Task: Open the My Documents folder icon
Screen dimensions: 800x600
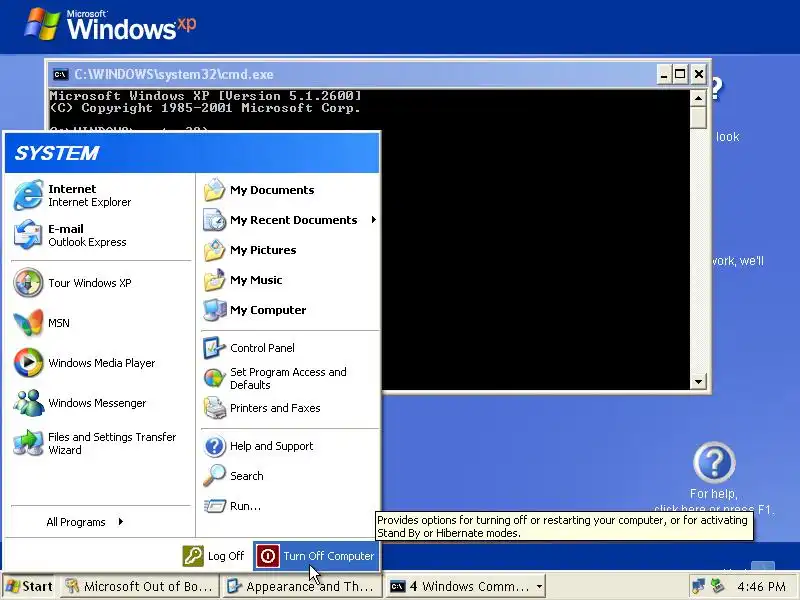Action: pos(214,190)
